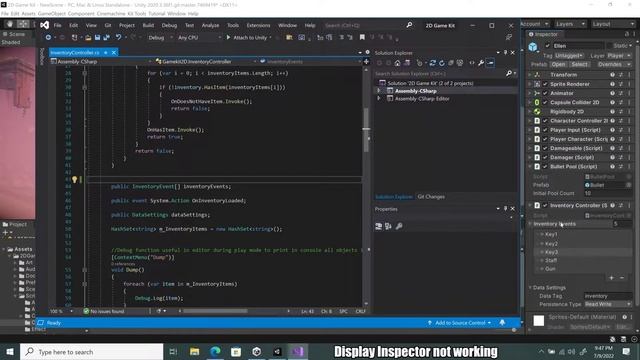Viewport: 640px width, 360px height.
Task: Toggle the Sprite Renderer enabled checkbox
Action: tap(545, 84)
